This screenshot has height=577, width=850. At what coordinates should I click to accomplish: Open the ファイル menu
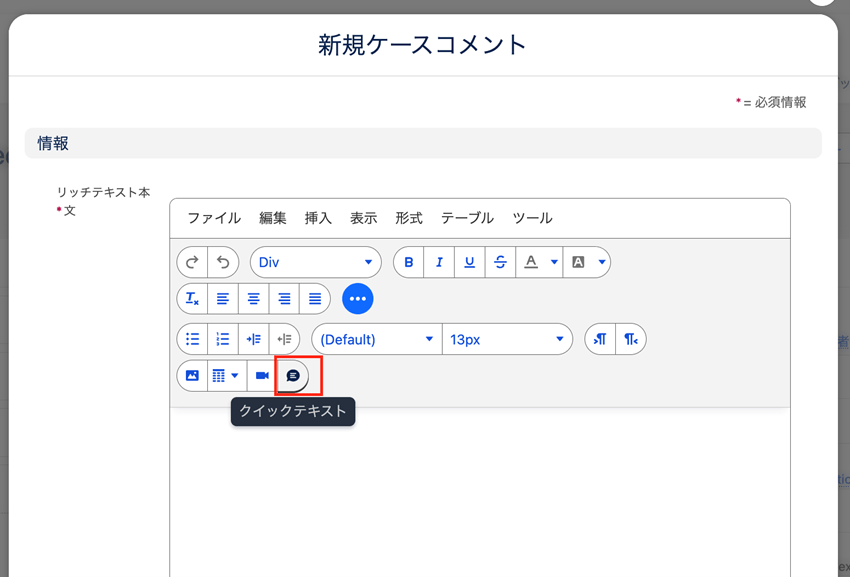coord(214,218)
